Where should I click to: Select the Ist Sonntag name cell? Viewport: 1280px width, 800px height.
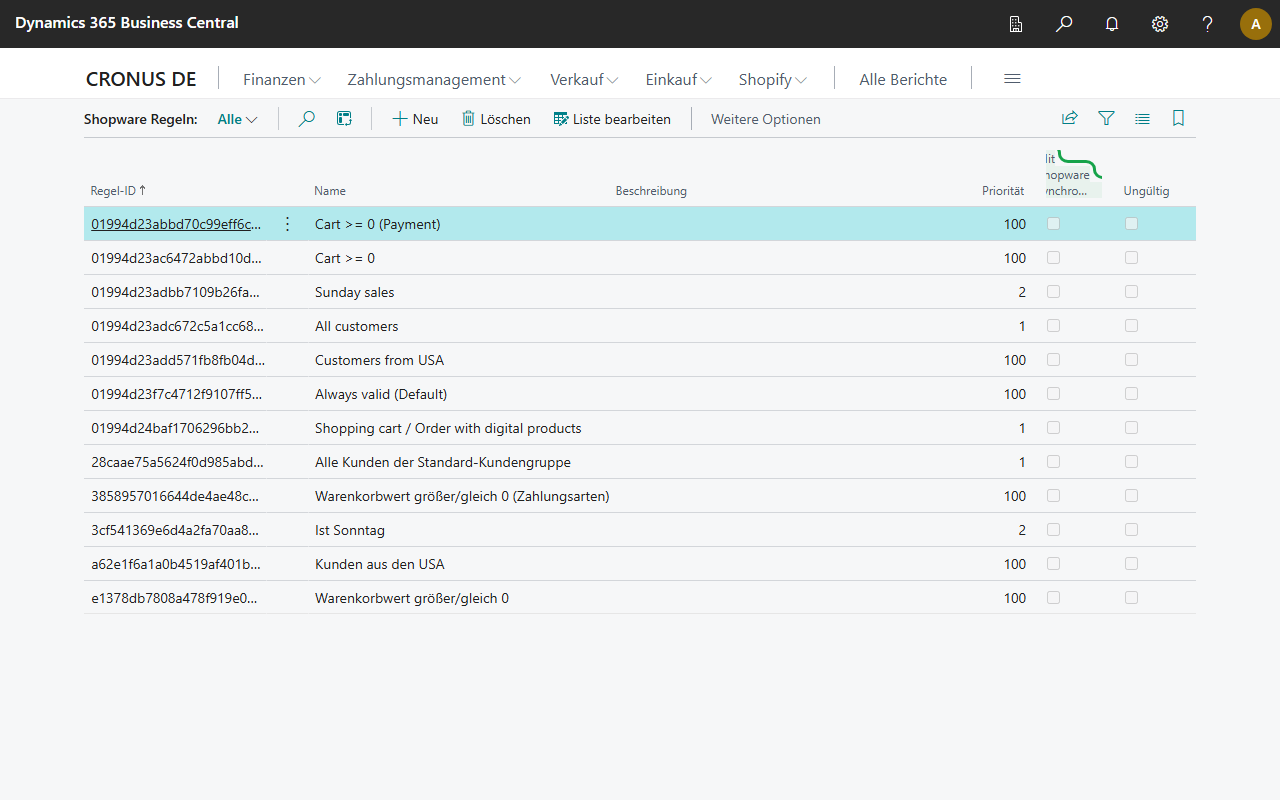point(350,530)
